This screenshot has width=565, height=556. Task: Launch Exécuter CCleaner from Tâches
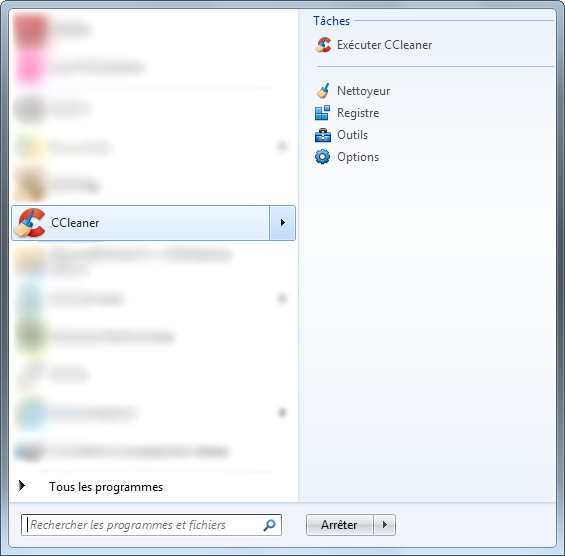pos(384,45)
